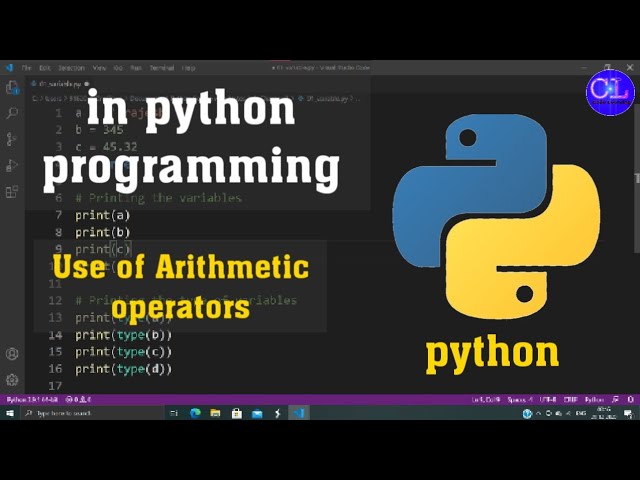Open the View menu
The width and height of the screenshot is (640, 480).
tap(99, 68)
